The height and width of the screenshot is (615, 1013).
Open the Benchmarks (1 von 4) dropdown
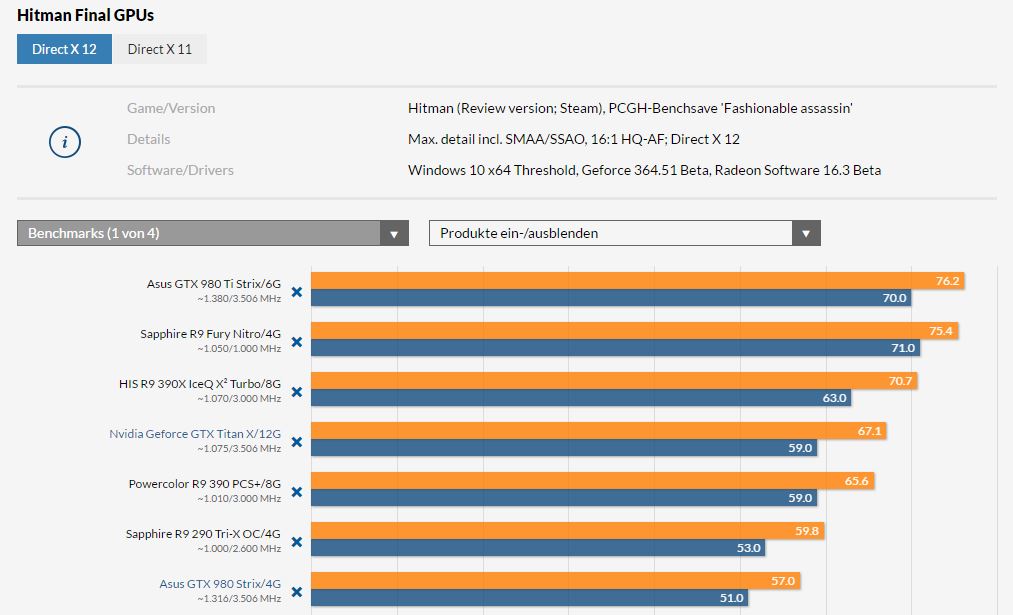[213, 233]
